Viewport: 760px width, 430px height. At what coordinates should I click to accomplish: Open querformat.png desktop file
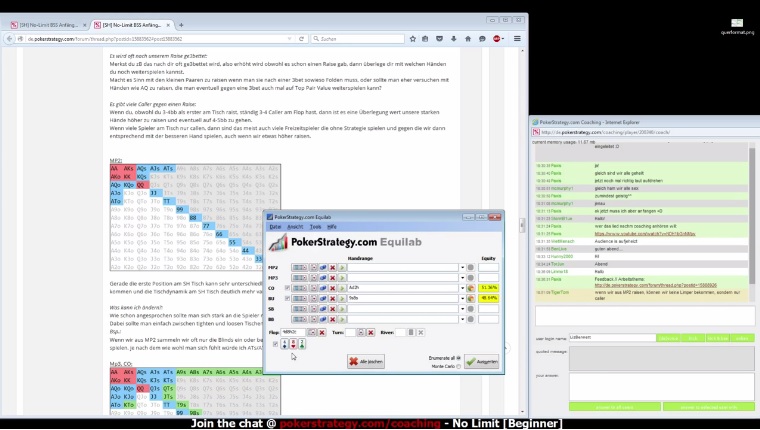pyautogui.click(x=737, y=27)
